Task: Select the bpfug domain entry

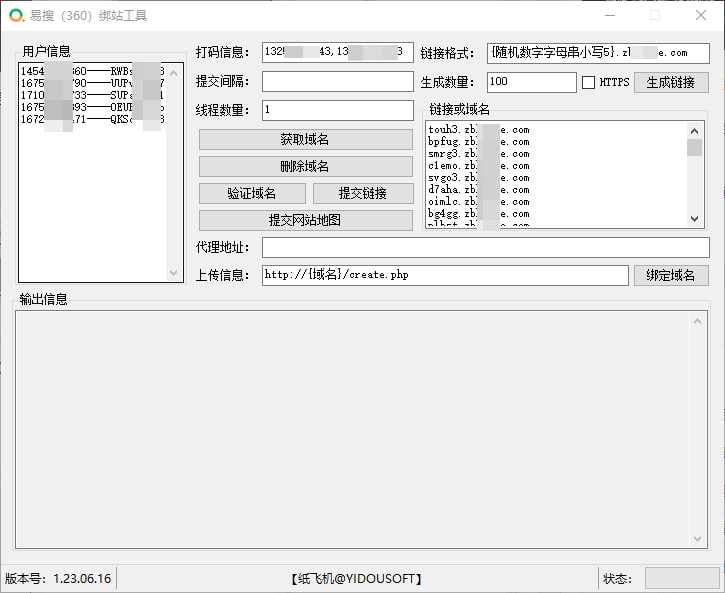Action: (479, 142)
